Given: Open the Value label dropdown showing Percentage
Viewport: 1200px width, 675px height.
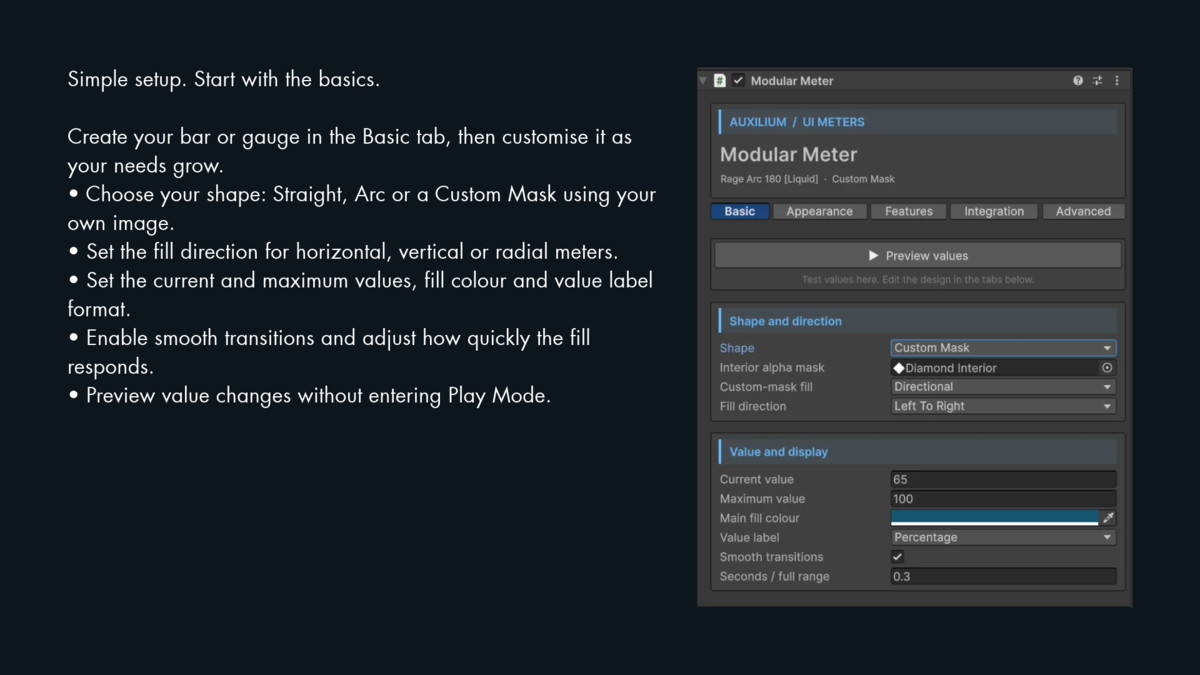Looking at the screenshot, I should tap(1003, 537).
